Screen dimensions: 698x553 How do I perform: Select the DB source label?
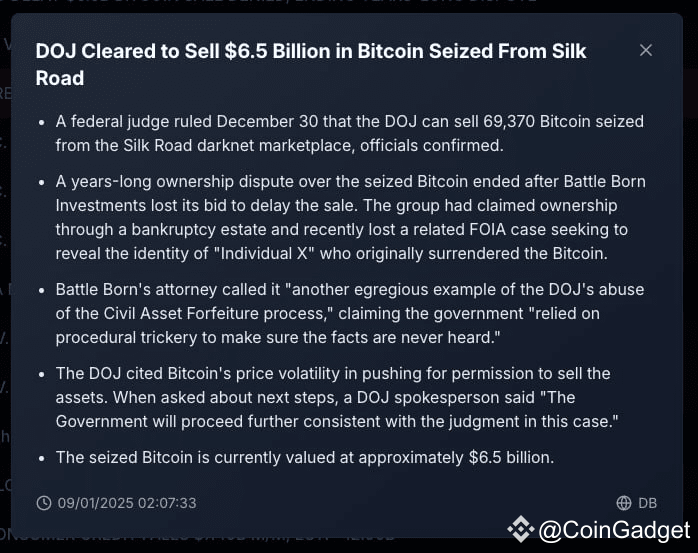coord(647,503)
